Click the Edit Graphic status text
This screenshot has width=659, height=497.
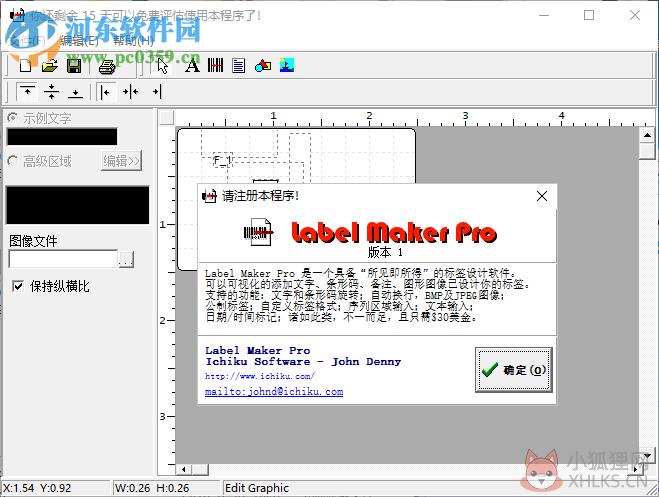[257, 488]
